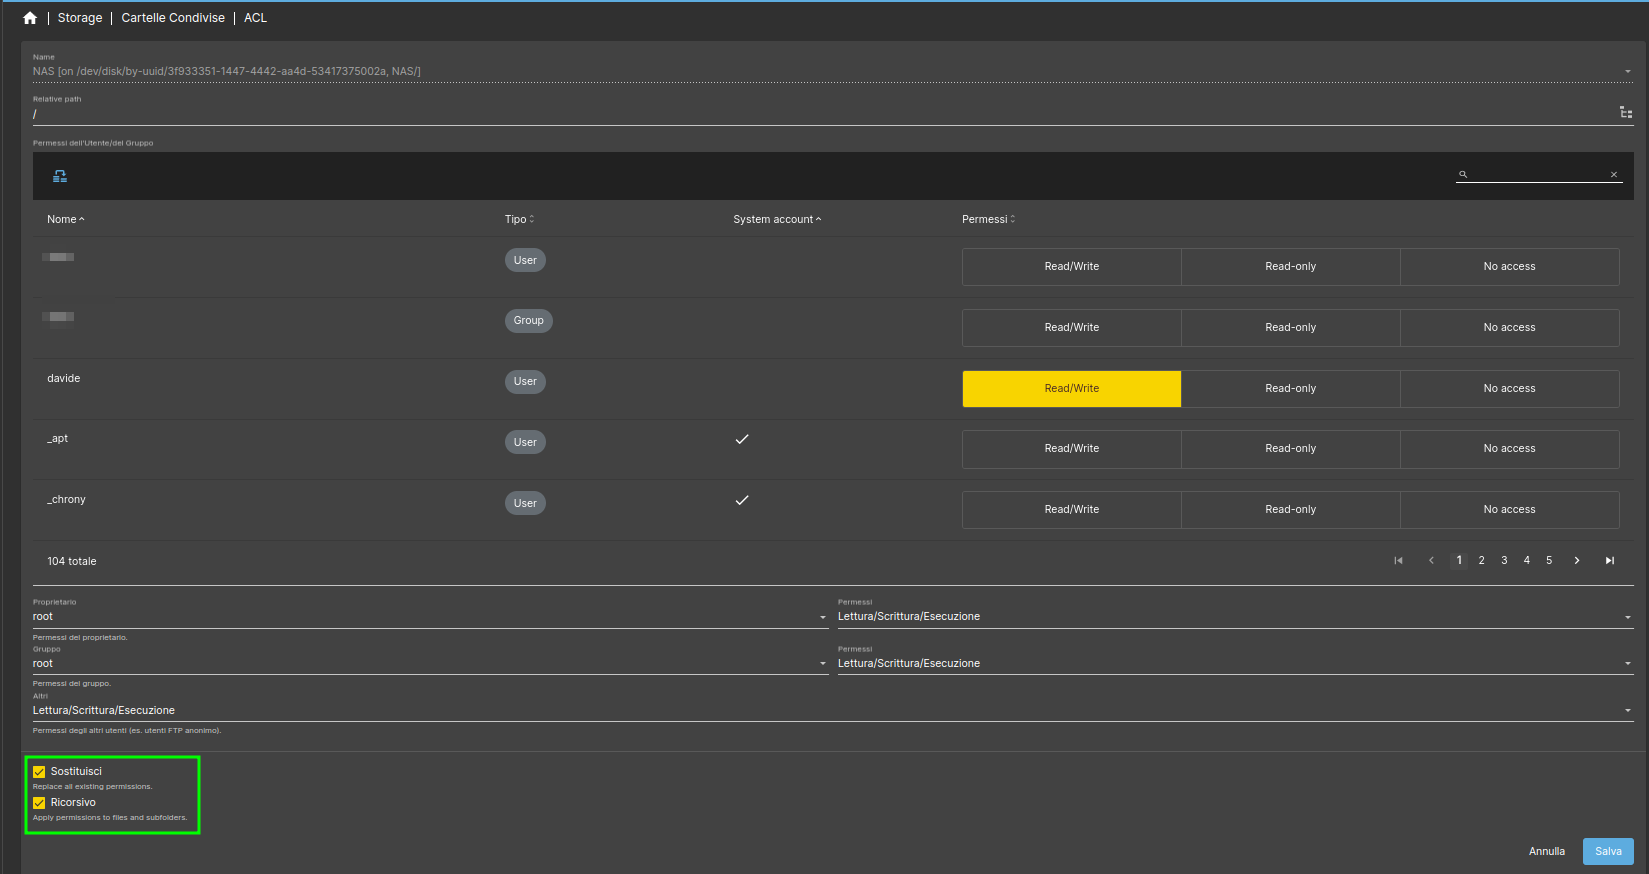Image resolution: width=1649 pixels, height=874 pixels.
Task: Clear the search with X icon
Action: [x=1614, y=174]
